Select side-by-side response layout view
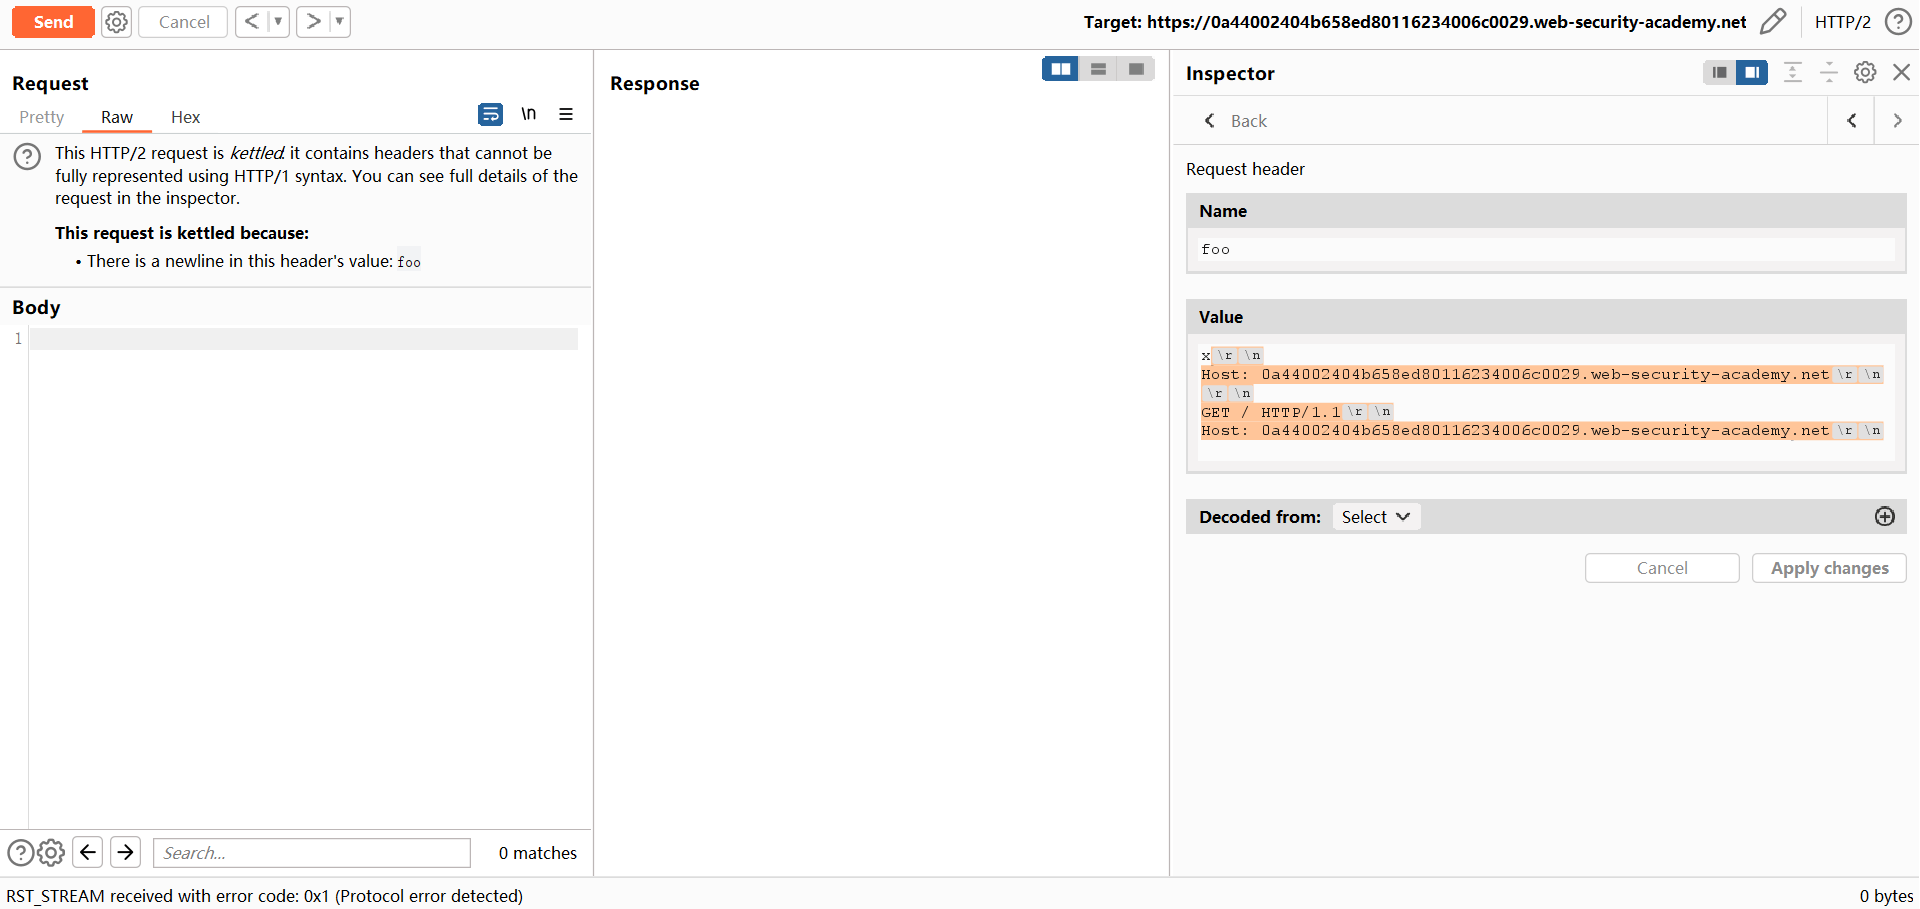This screenshot has width=1920, height=909. [1060, 69]
